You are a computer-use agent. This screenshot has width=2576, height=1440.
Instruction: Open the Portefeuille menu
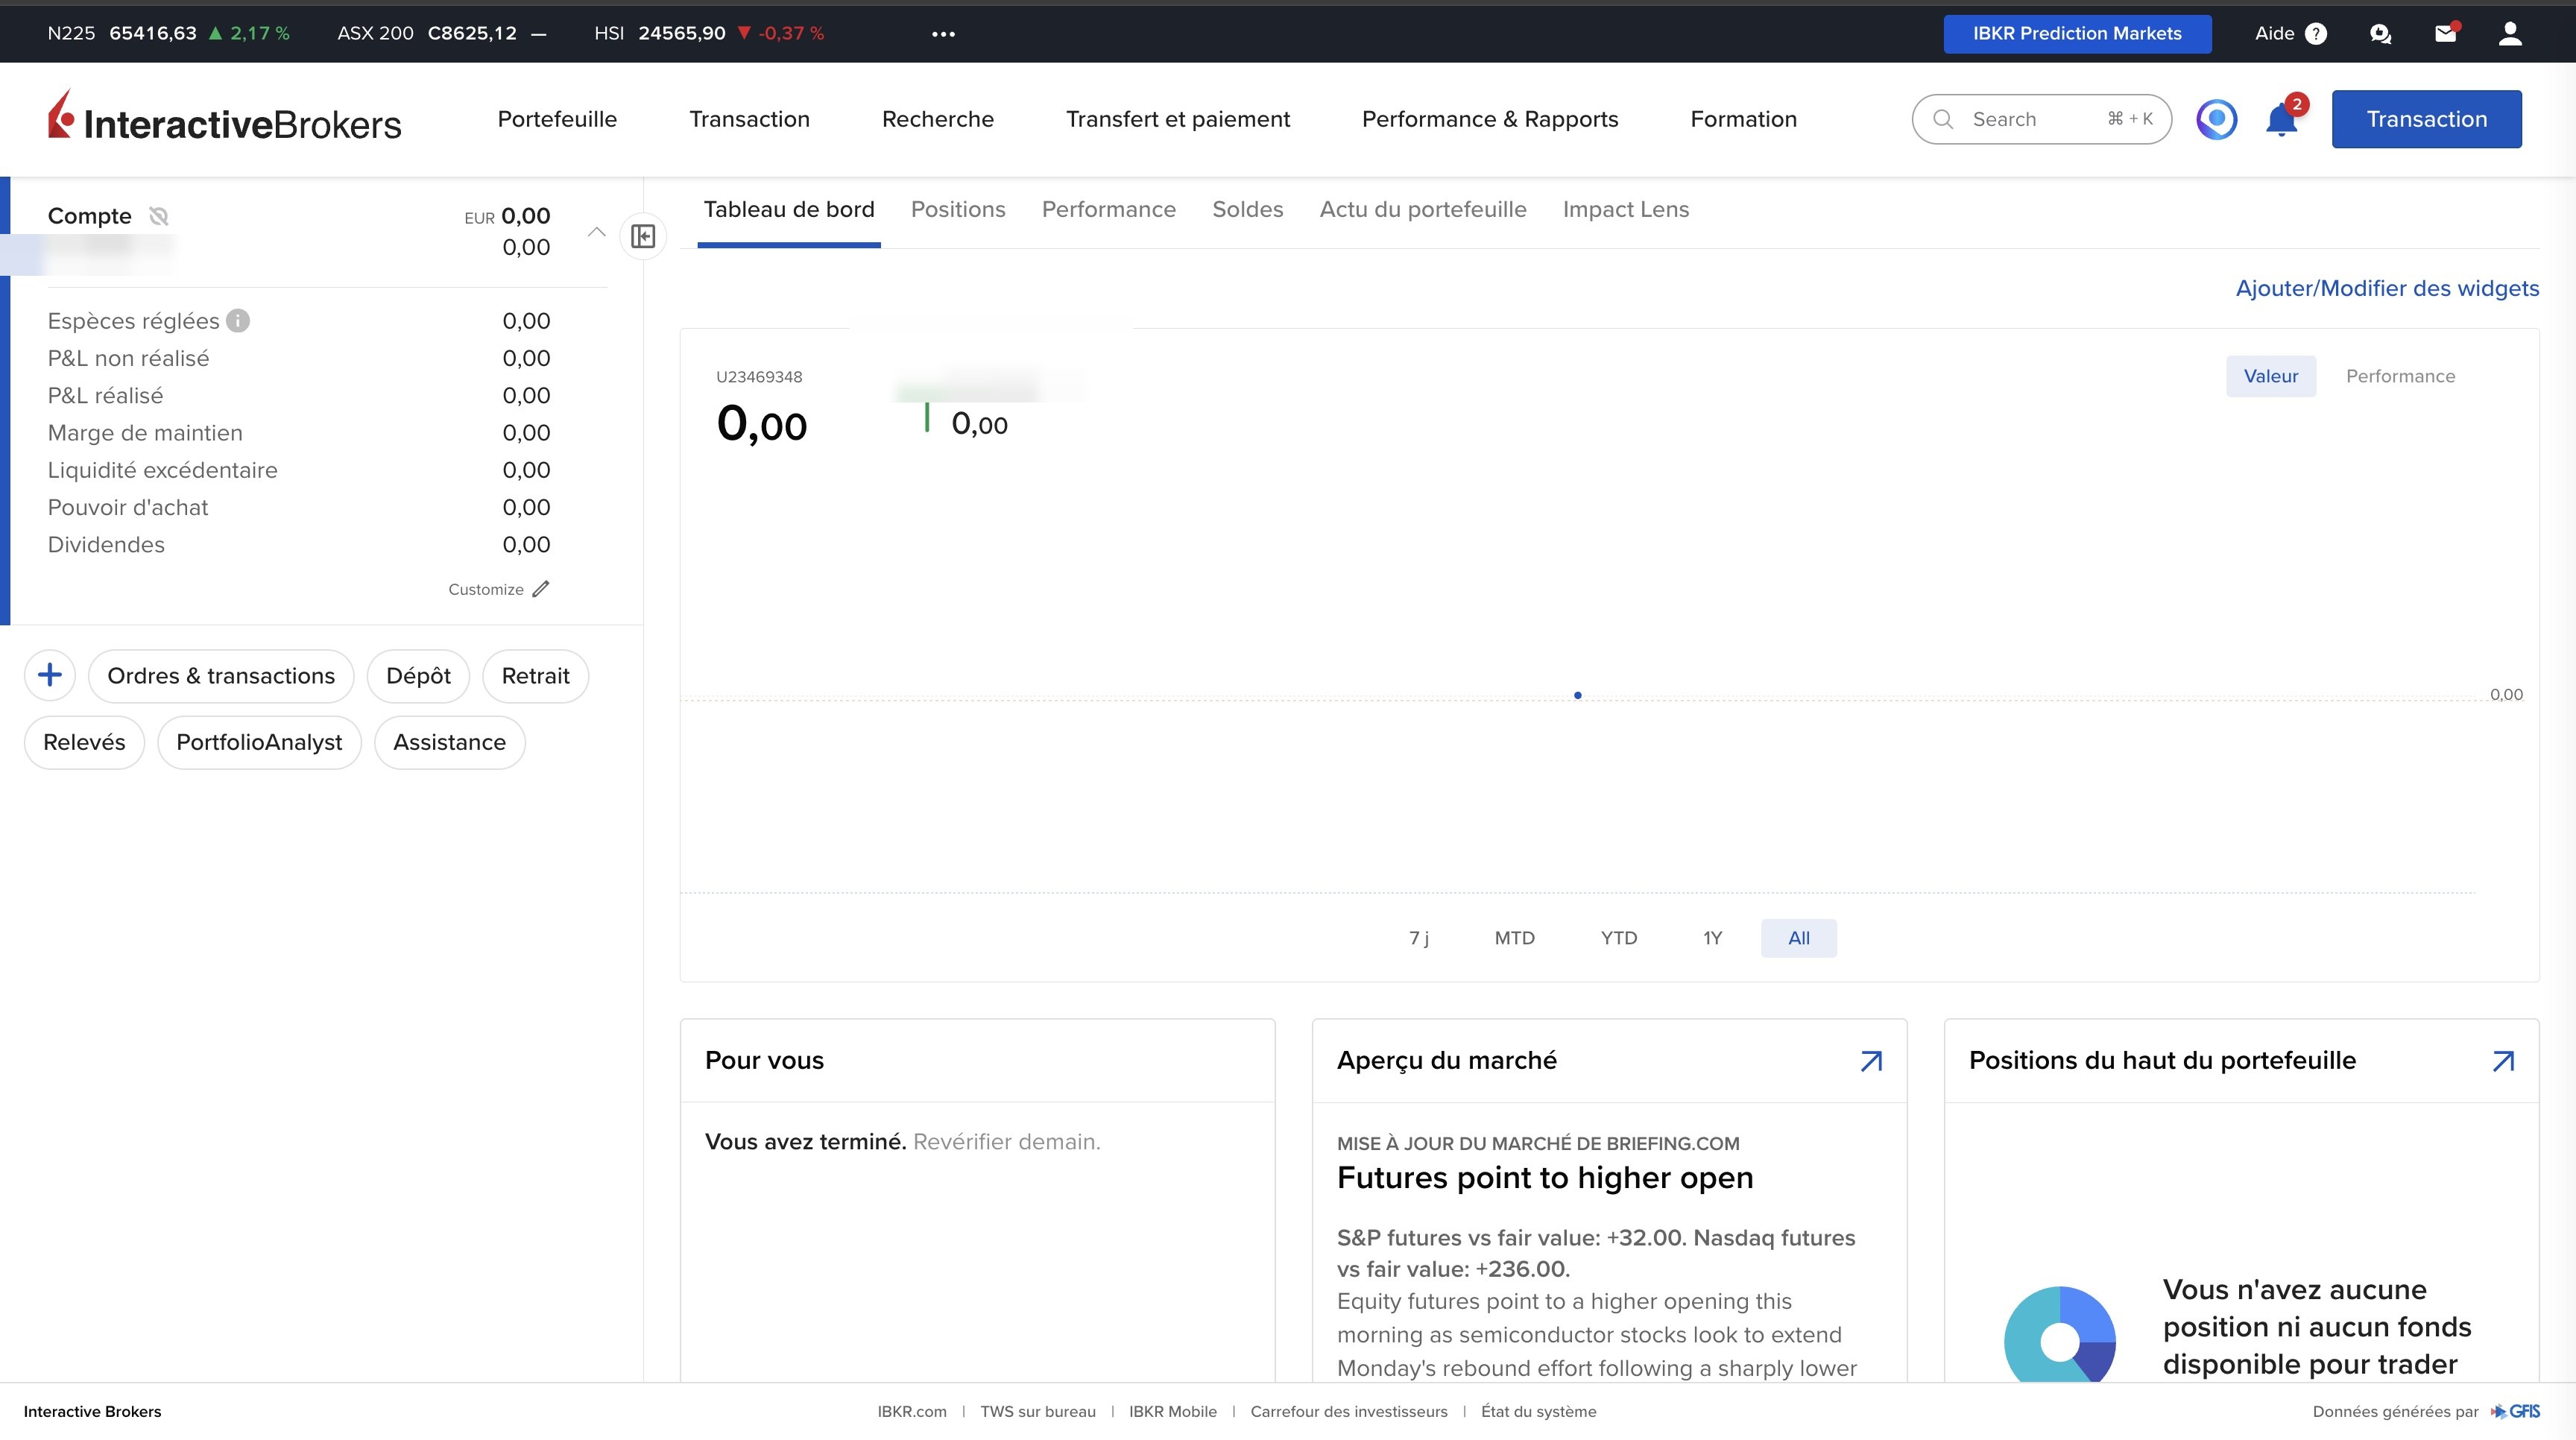557,119
